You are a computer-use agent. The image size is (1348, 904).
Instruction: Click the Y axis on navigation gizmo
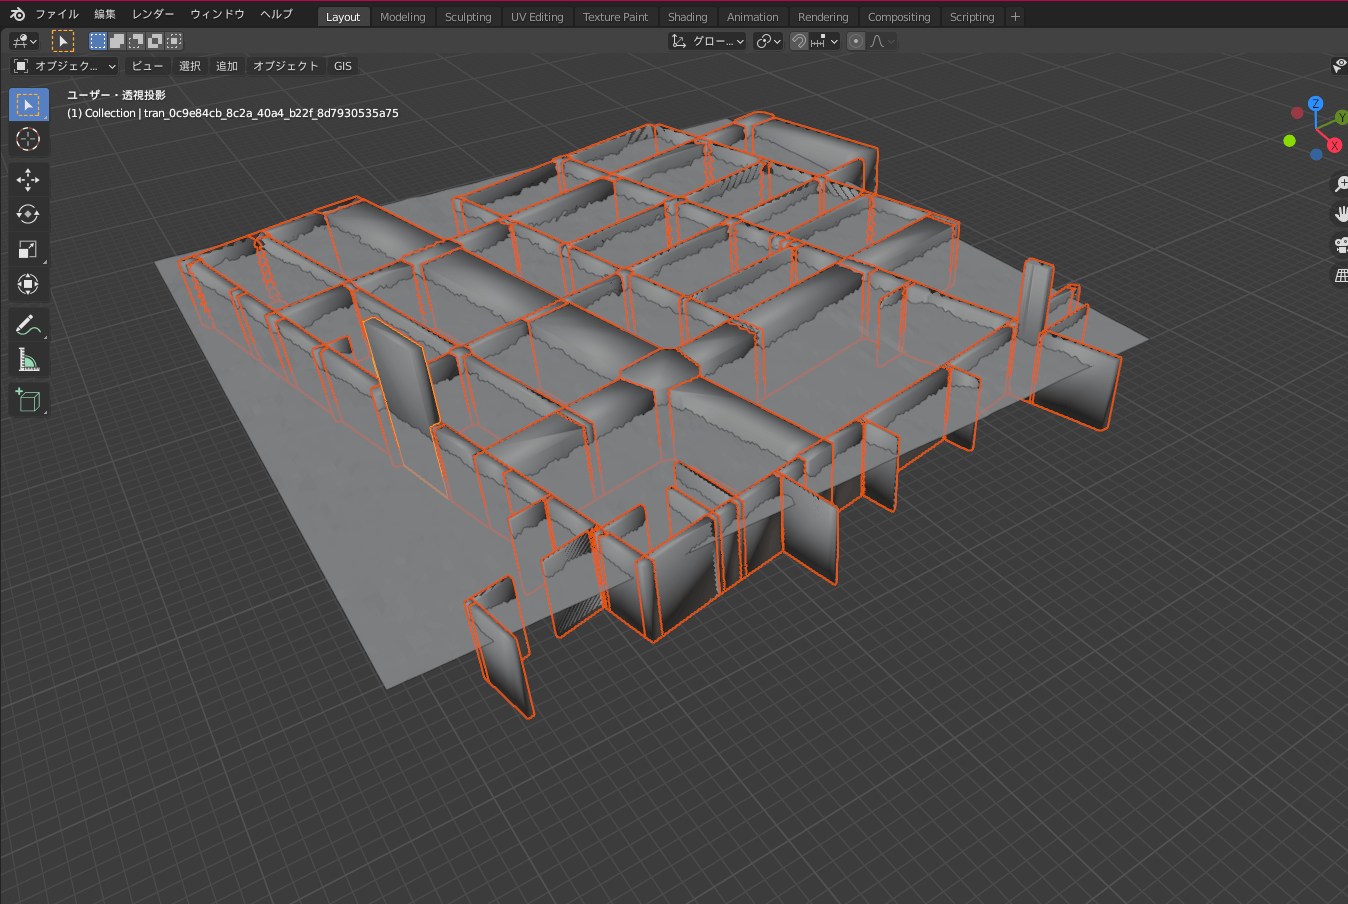1341,118
